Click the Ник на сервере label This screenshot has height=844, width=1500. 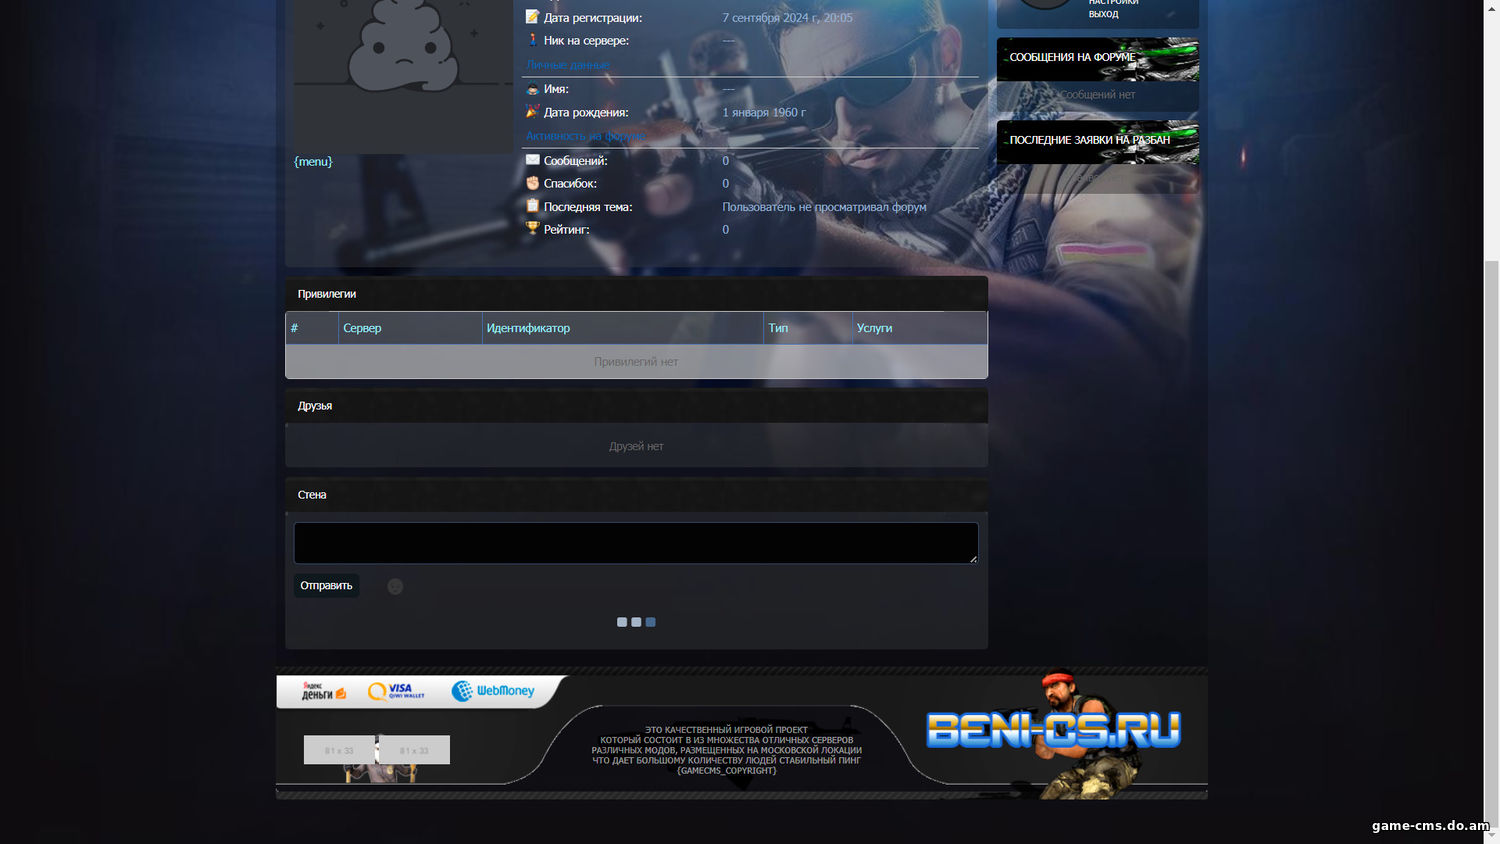[x=586, y=41]
